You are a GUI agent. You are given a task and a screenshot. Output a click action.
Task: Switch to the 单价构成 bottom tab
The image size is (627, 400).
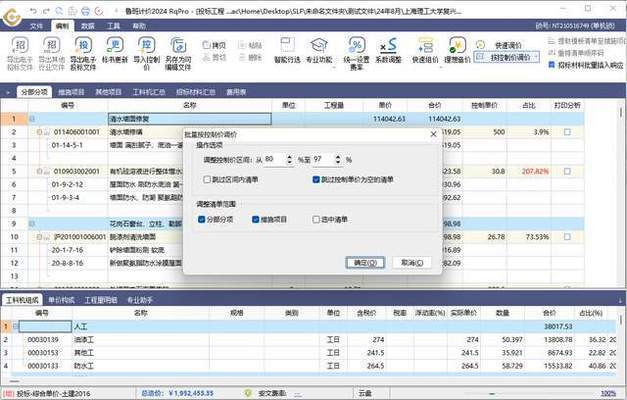point(61,300)
